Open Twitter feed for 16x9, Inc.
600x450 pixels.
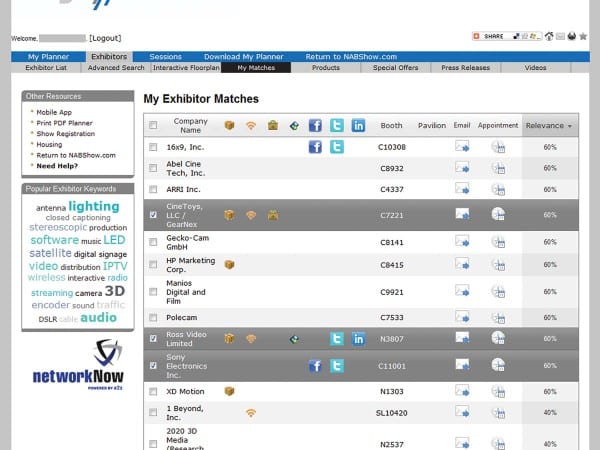337,147
